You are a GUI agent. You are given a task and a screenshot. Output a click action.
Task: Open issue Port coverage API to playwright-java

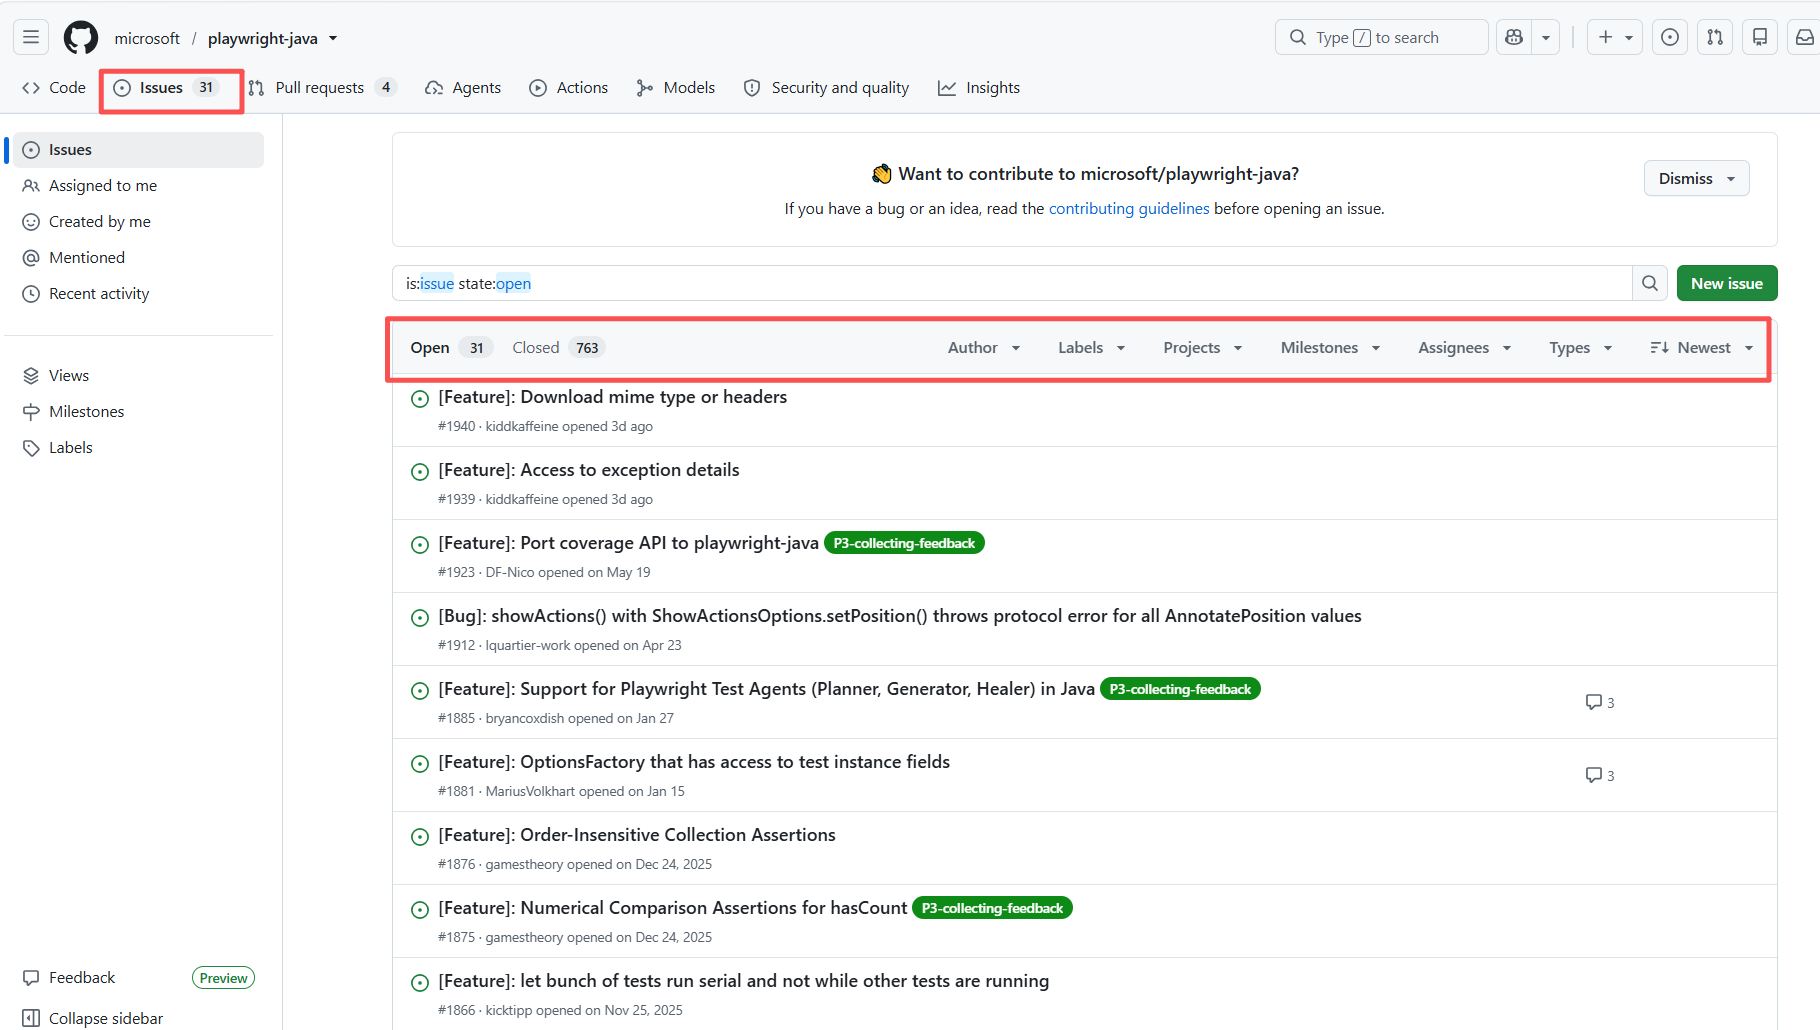[628, 543]
